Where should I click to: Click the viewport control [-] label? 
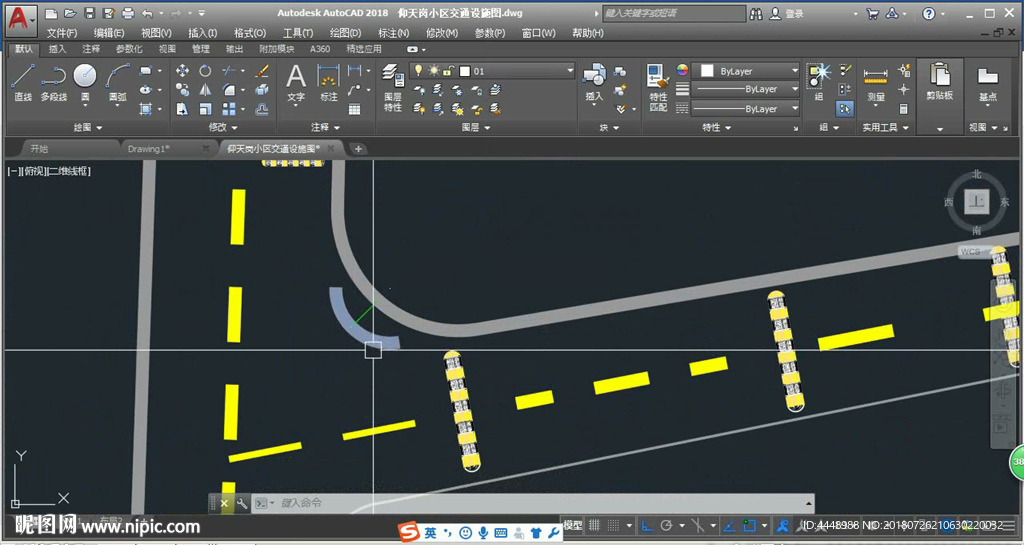[12, 171]
